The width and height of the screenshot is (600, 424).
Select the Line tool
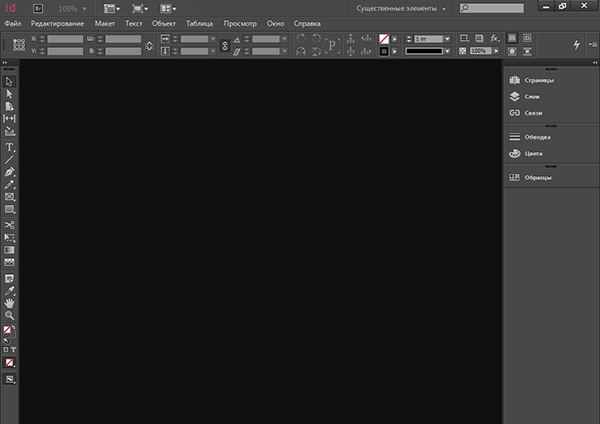pos(9,160)
